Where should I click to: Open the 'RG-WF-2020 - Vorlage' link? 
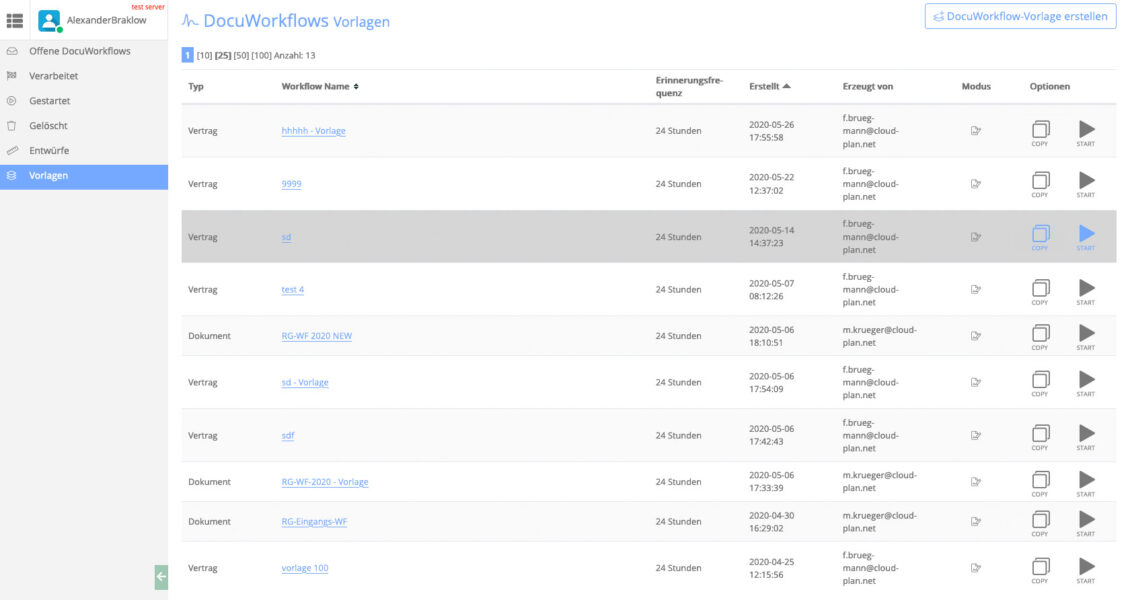(324, 482)
